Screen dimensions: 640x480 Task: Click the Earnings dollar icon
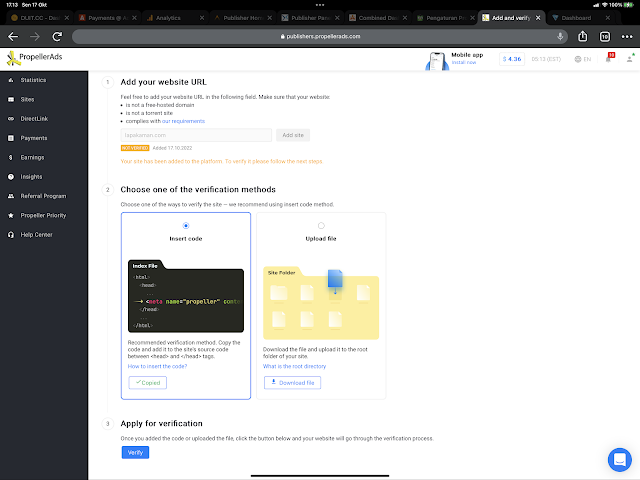pyautogui.click(x=11, y=158)
